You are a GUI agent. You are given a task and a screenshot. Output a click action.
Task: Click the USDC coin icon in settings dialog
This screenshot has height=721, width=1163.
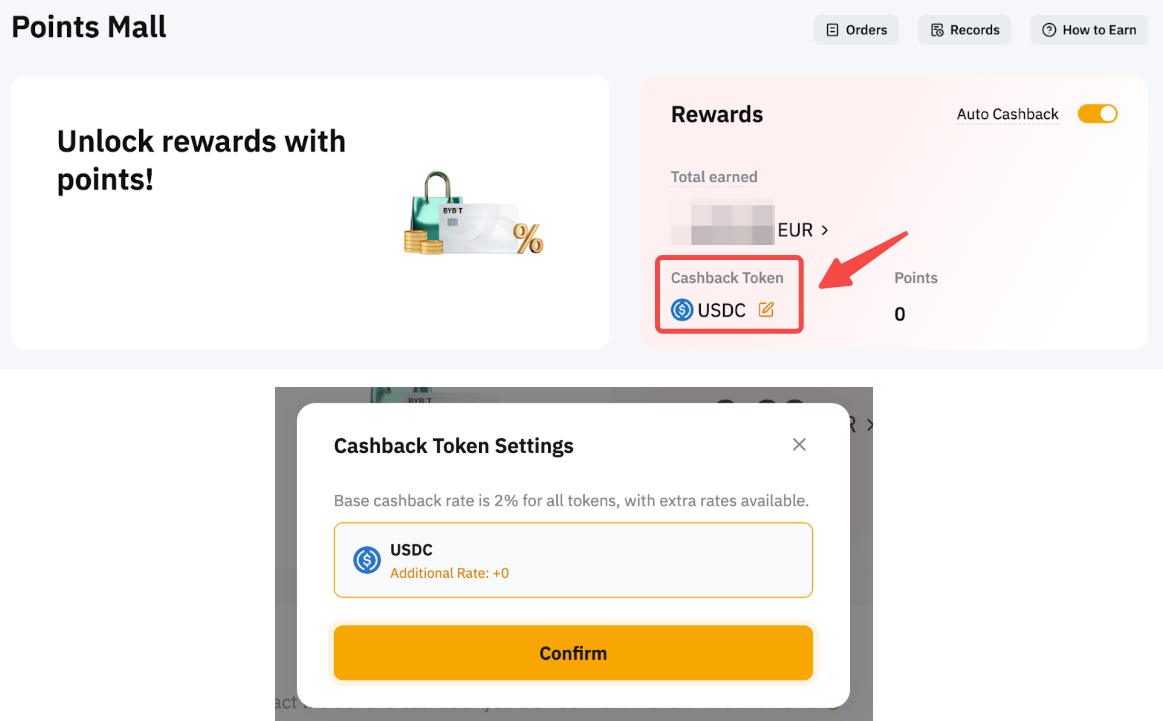point(367,560)
